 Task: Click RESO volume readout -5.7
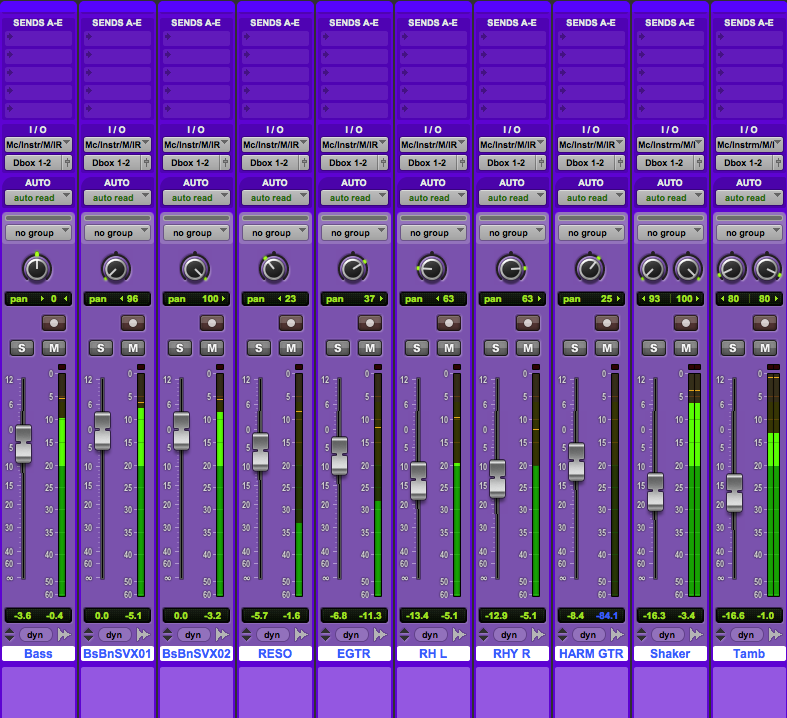point(259,616)
